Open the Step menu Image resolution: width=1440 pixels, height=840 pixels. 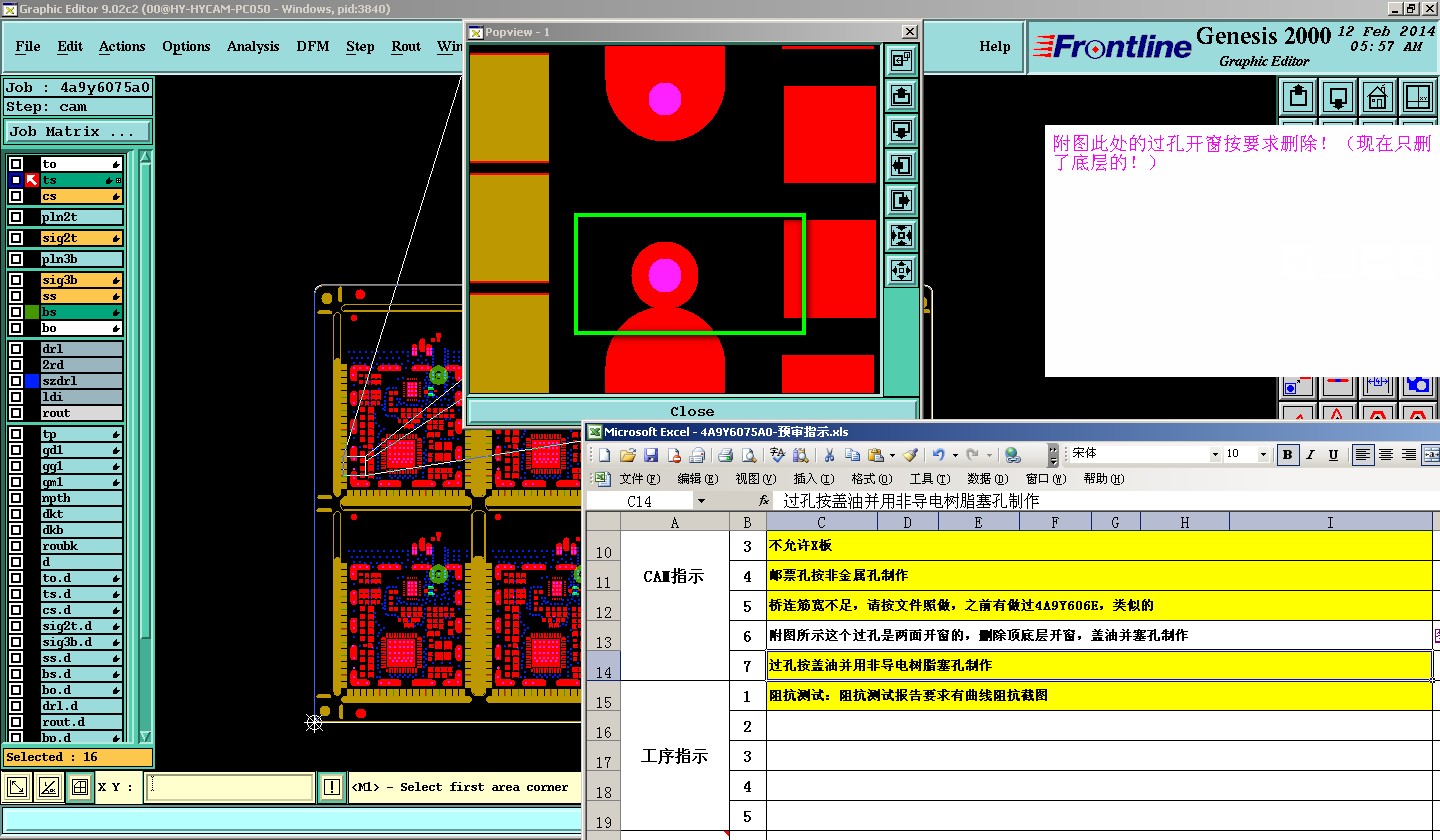point(360,46)
